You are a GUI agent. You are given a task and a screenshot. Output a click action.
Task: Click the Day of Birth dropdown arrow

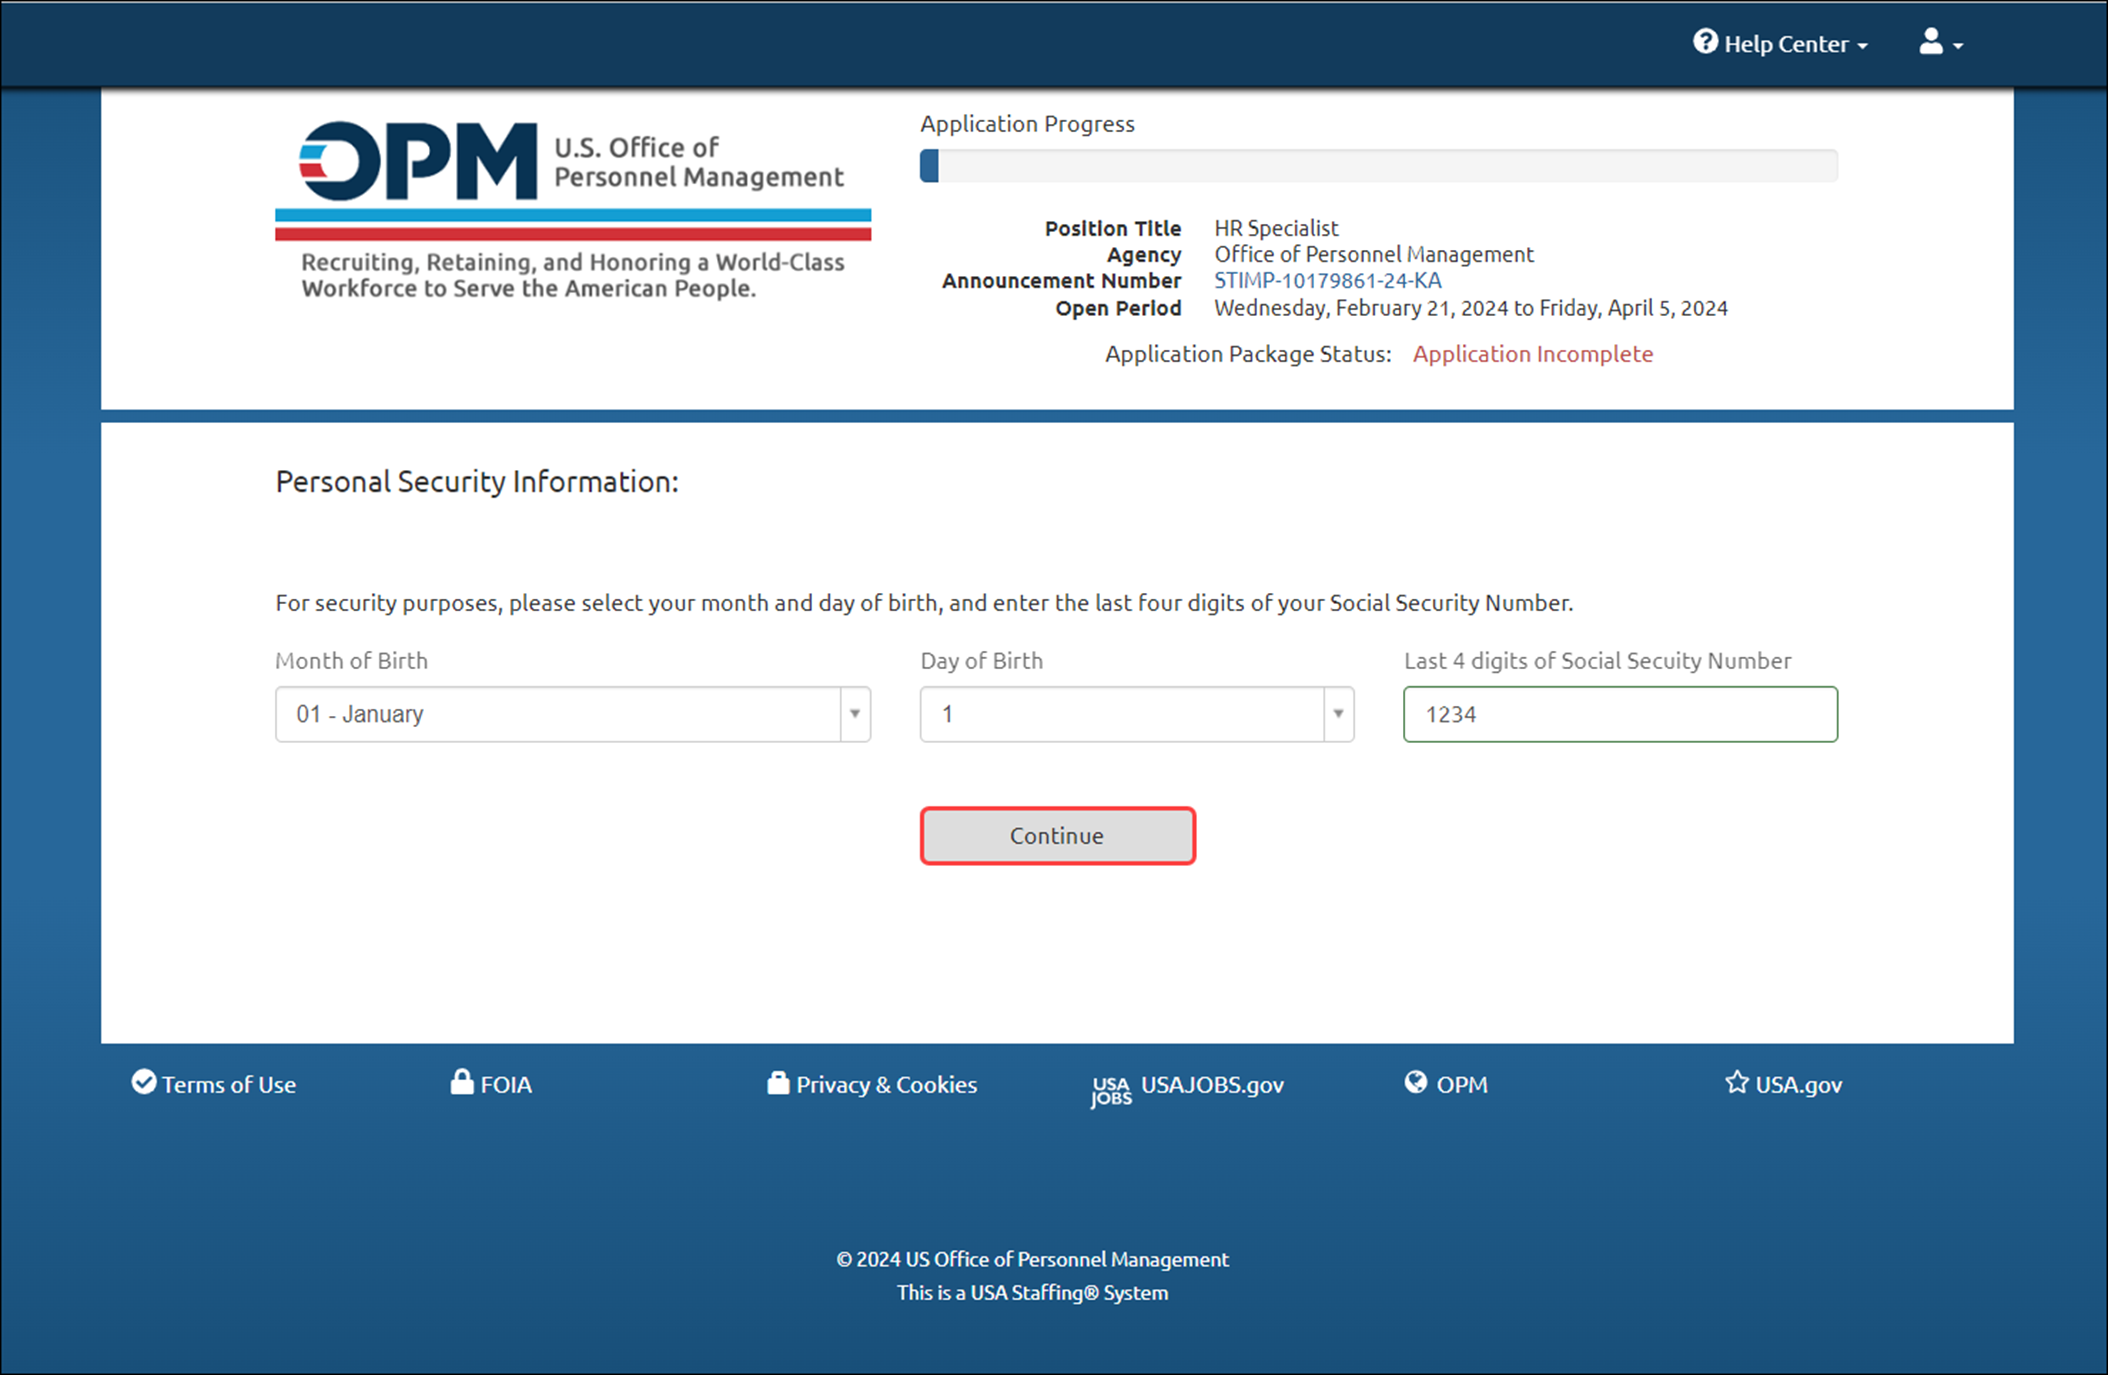[1338, 714]
